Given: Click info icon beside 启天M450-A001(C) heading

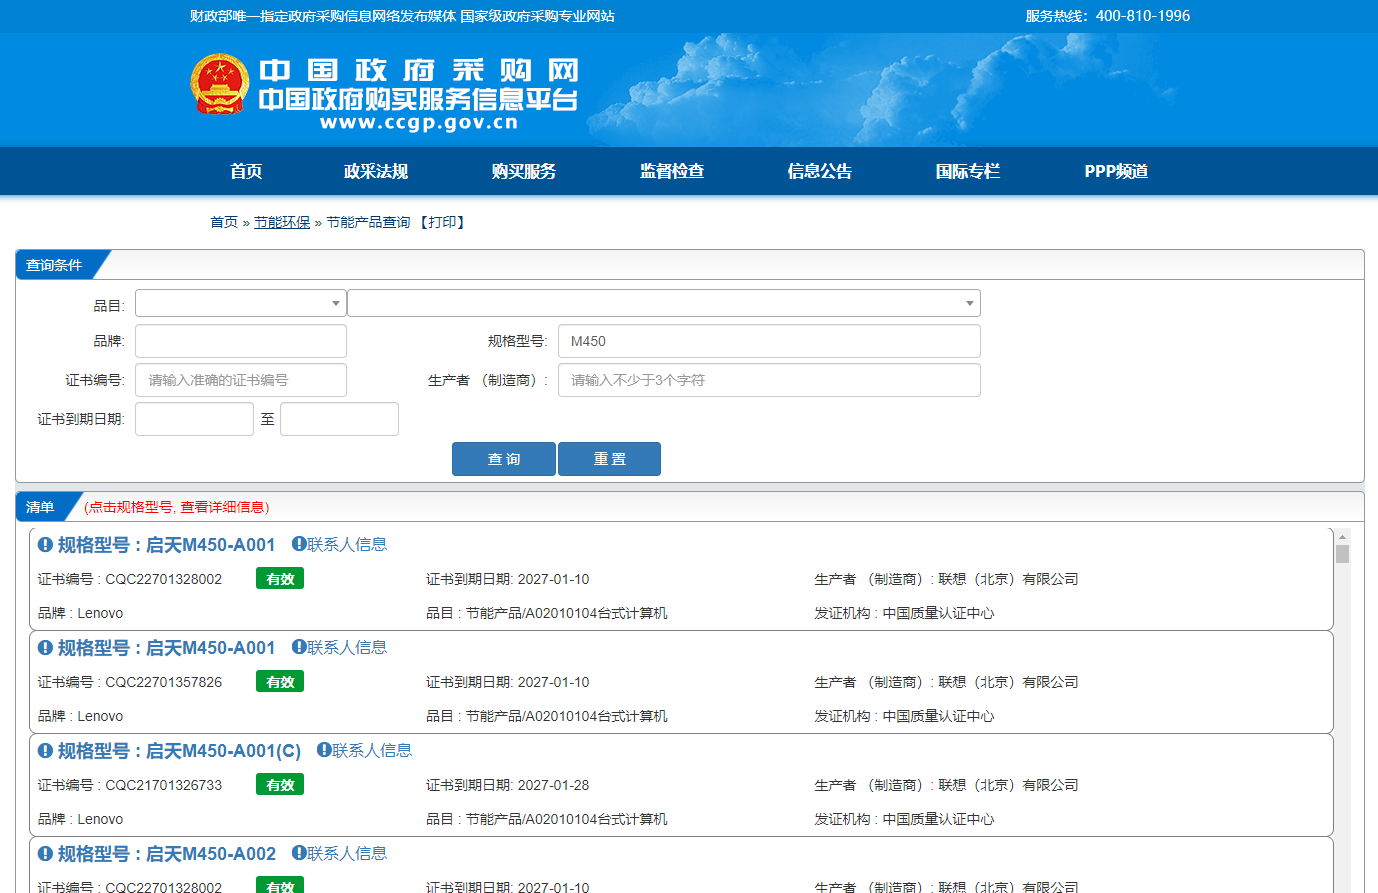Looking at the screenshot, I should [x=45, y=750].
